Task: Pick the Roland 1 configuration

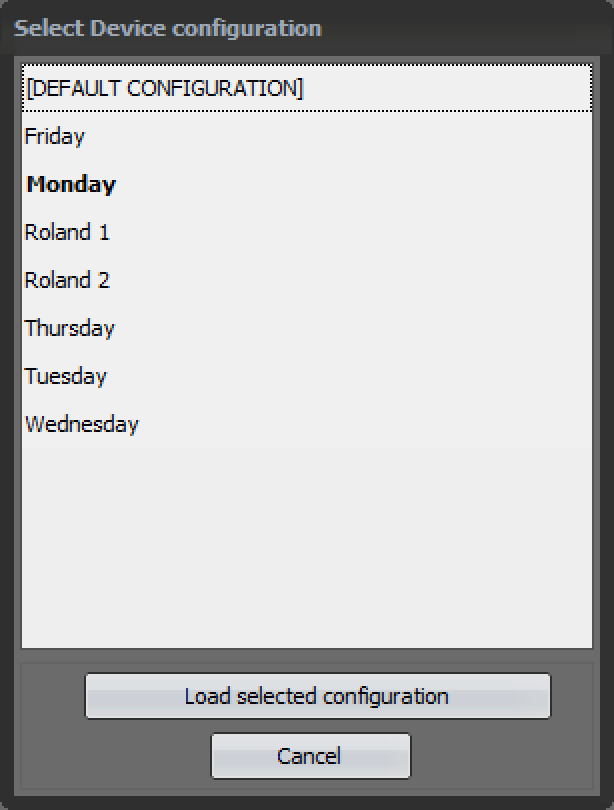Action: pos(307,232)
